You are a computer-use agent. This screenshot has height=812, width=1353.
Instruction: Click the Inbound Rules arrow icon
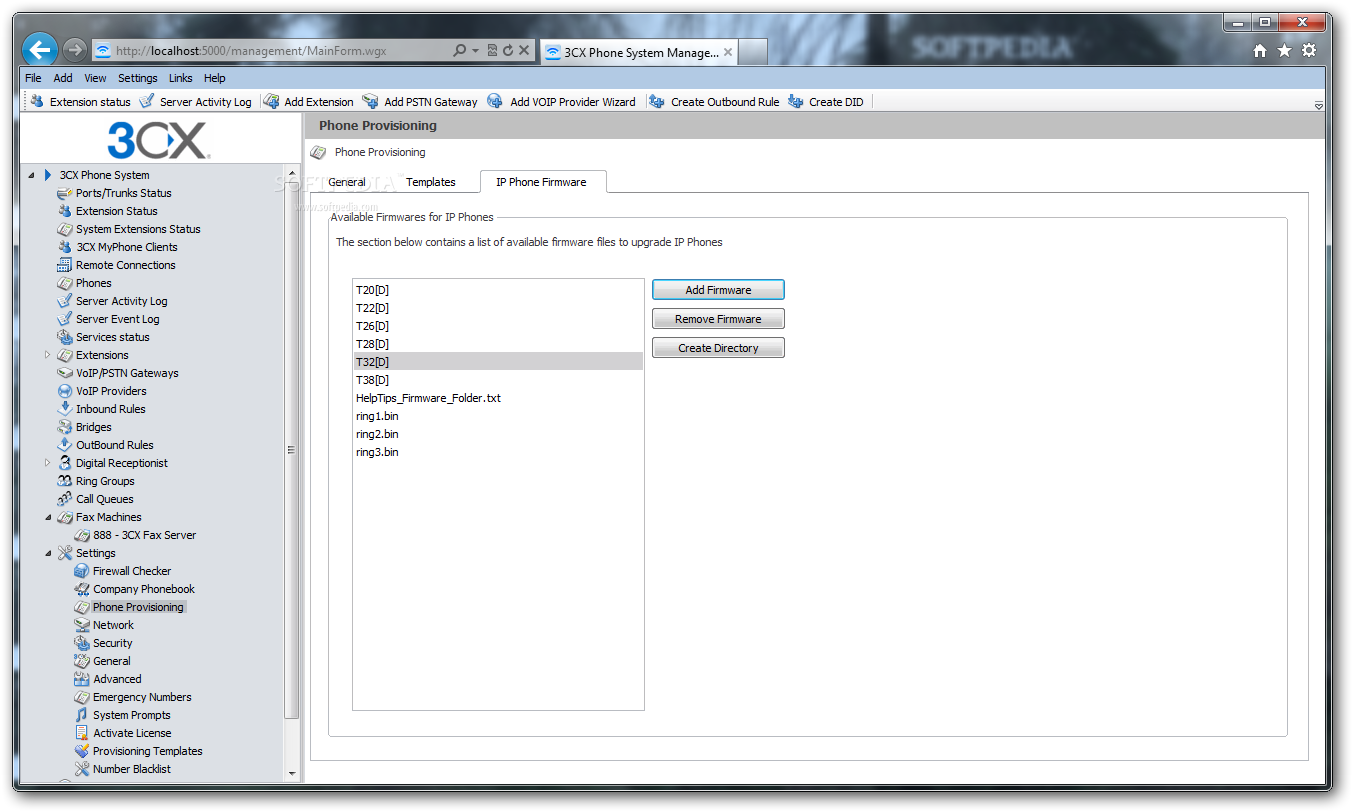click(x=65, y=409)
